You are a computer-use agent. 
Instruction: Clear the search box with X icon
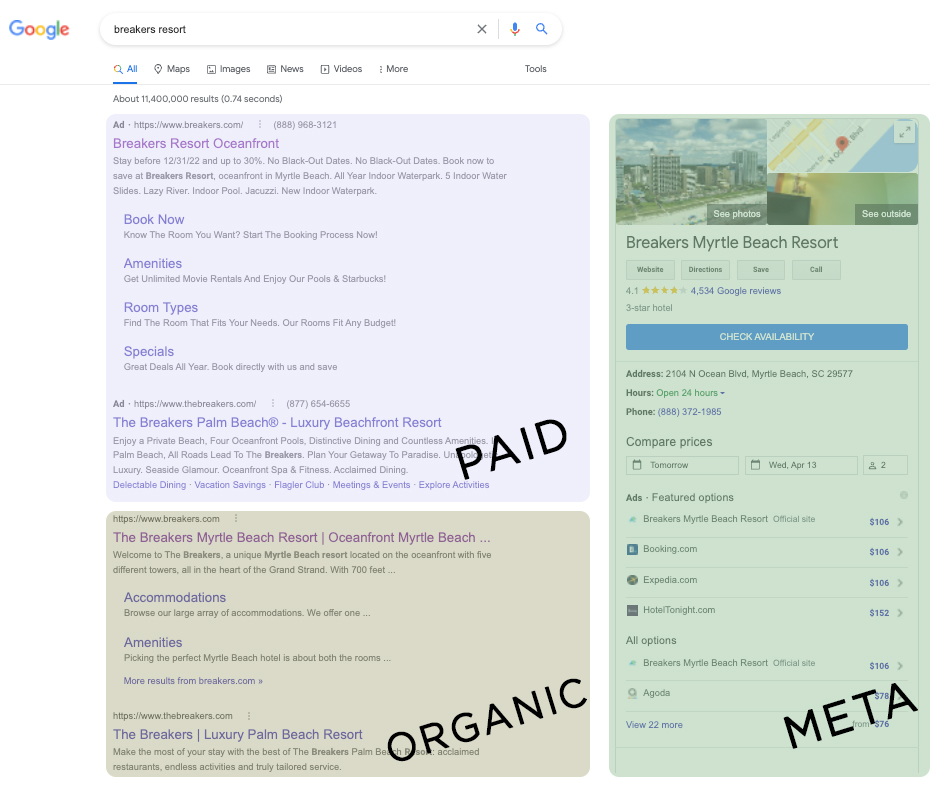tap(482, 29)
